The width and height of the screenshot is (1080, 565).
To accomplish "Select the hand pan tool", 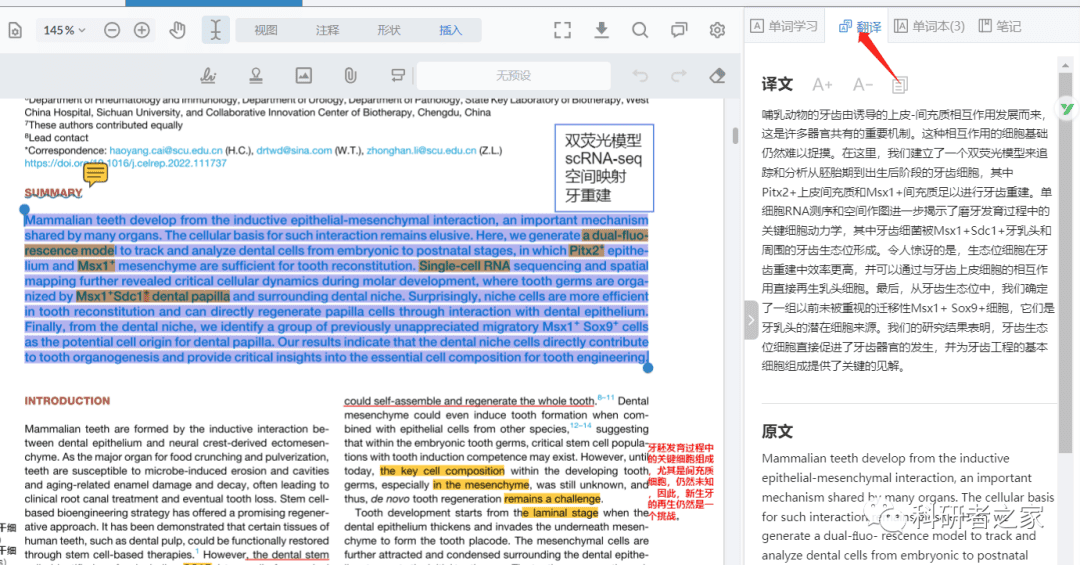I will pos(177,30).
